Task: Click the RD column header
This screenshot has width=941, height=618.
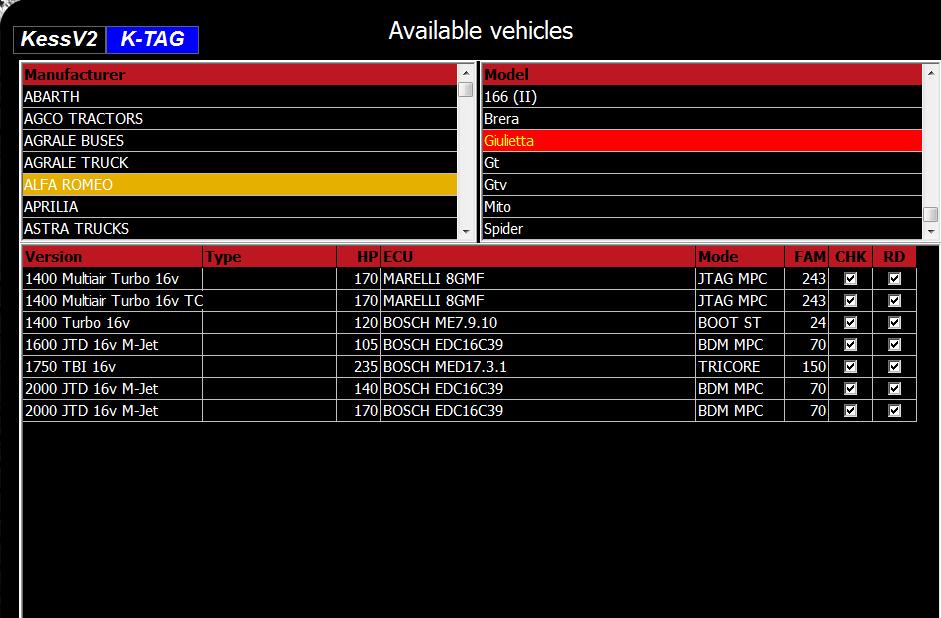Action: pos(894,257)
